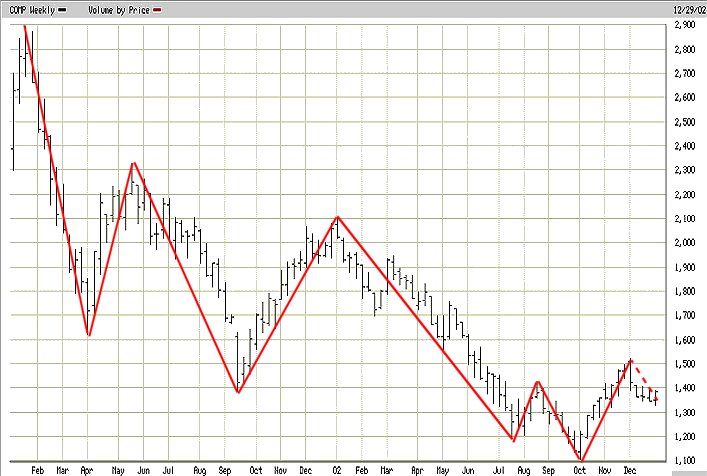This screenshot has height=476, width=707.
Task: Click the 1,800 price axis label
Action: (x=685, y=291)
